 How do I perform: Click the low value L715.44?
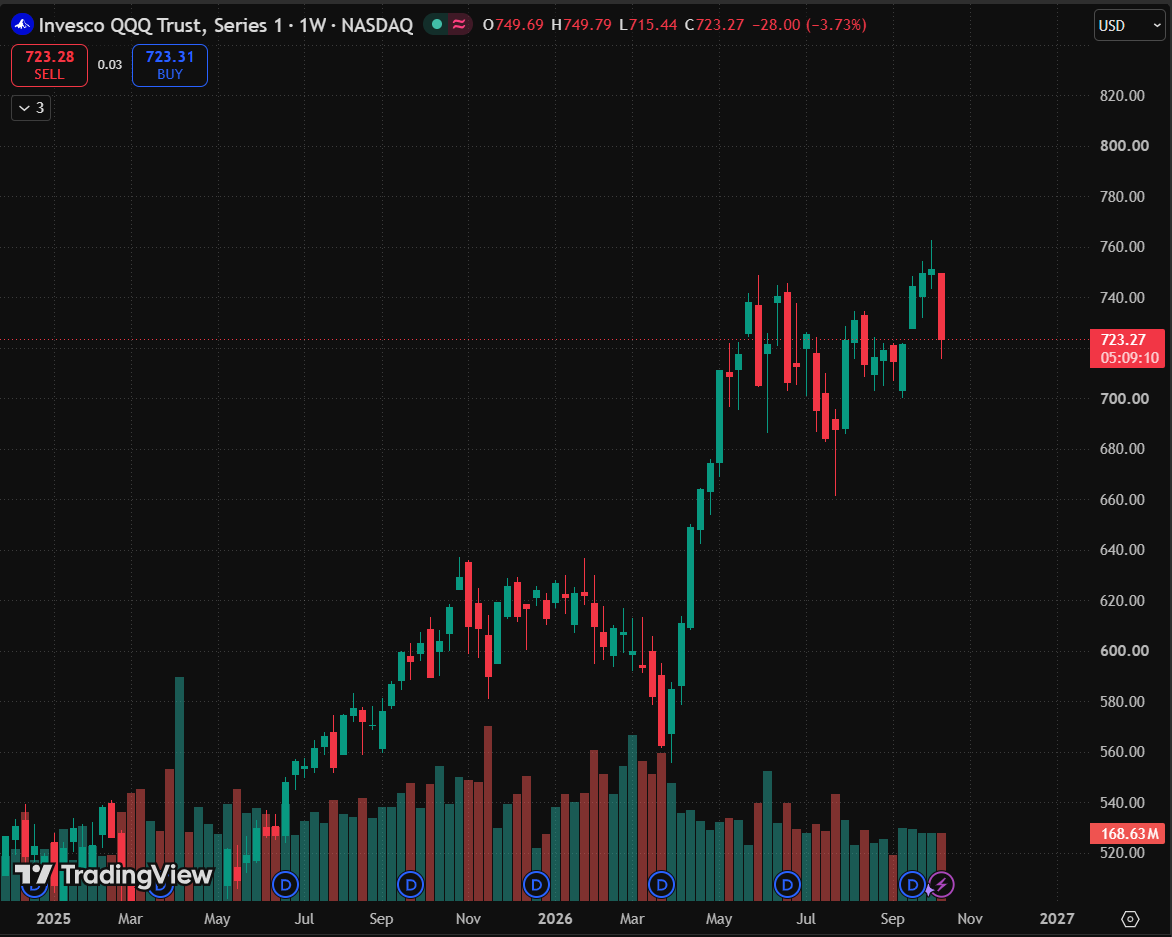648,25
